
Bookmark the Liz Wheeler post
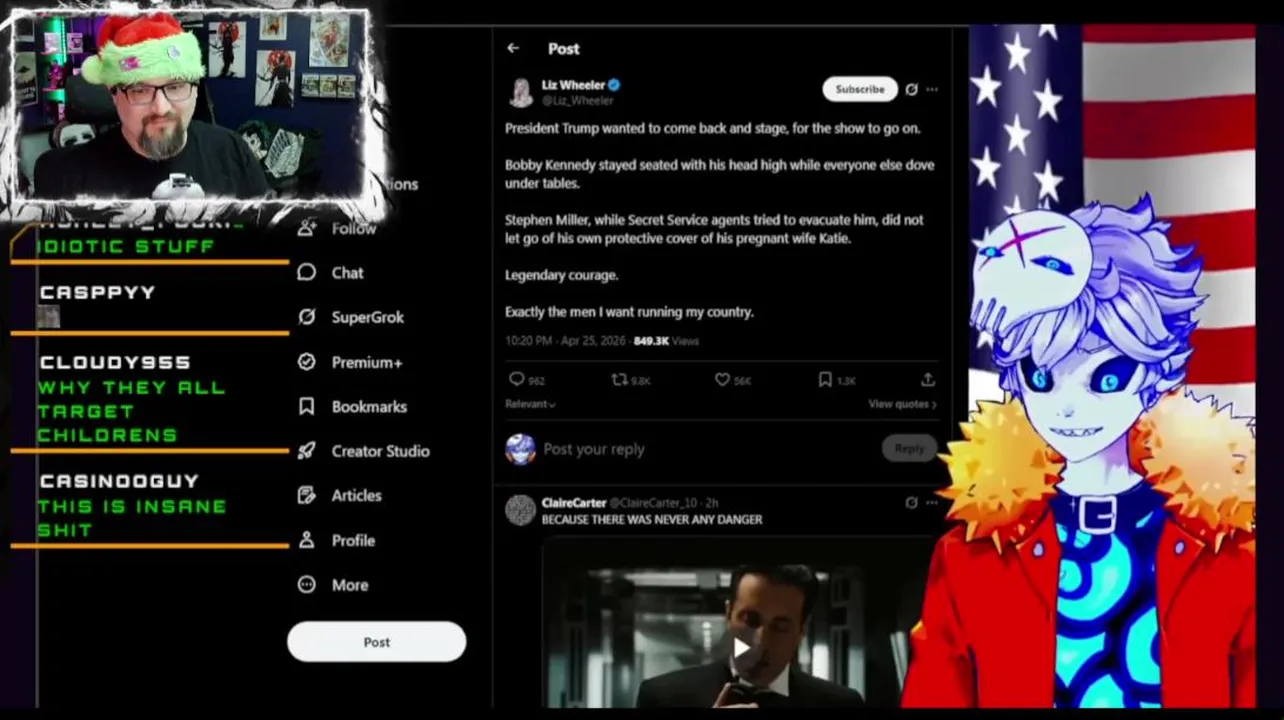tap(825, 380)
